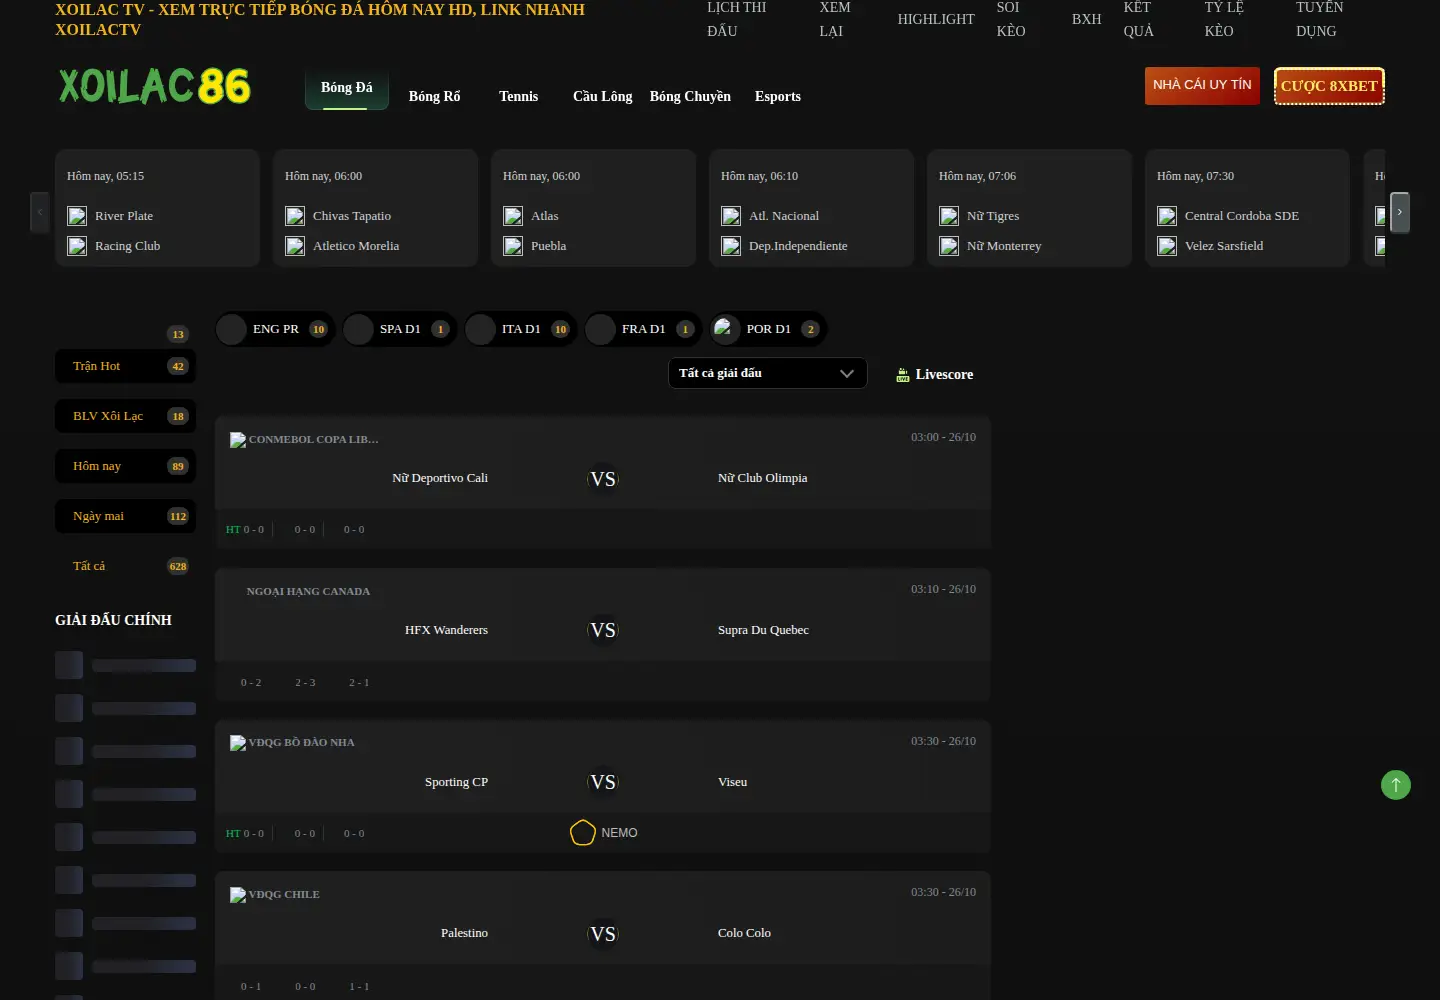
Task: Click the Cược 8XBET button
Action: point(1329,86)
